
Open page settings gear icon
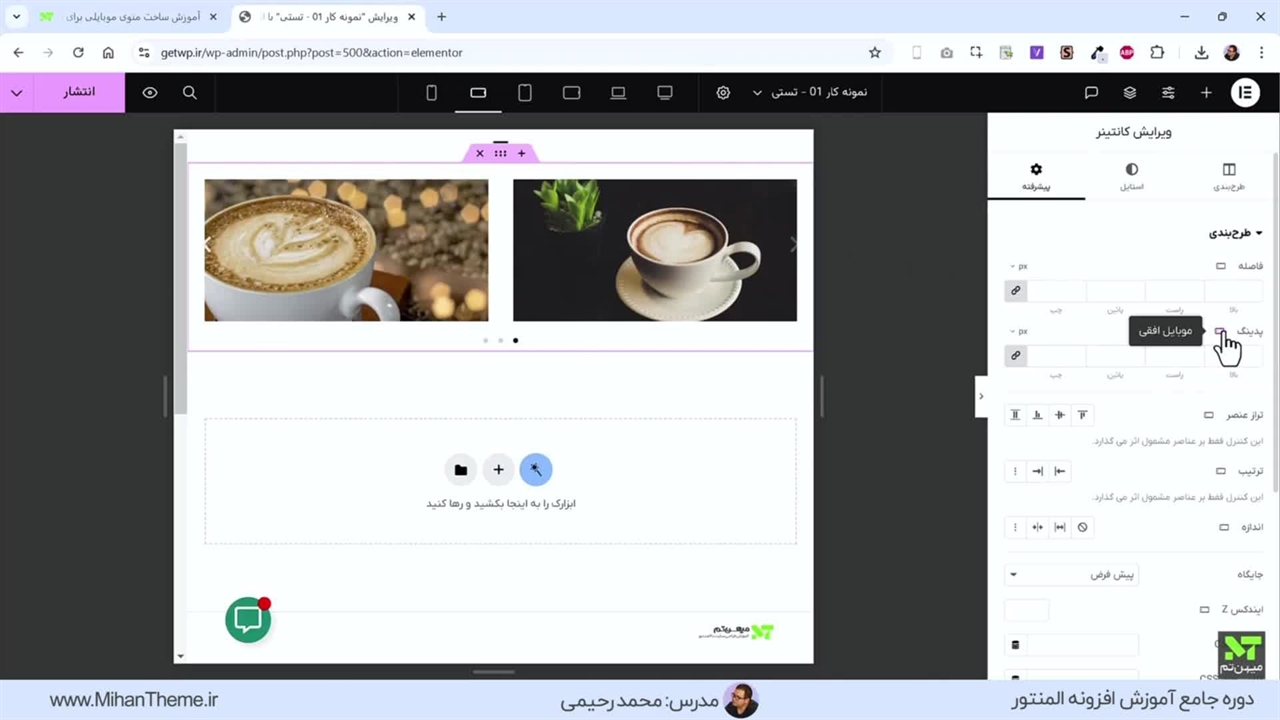pos(723,92)
